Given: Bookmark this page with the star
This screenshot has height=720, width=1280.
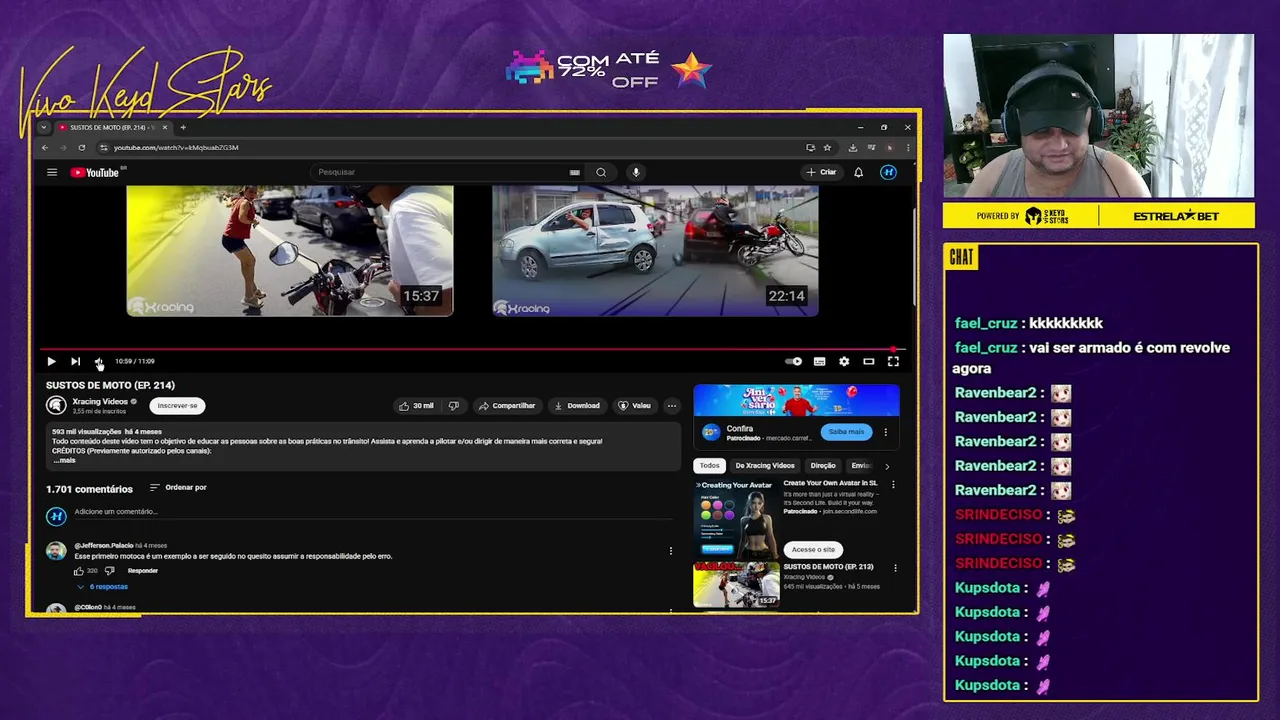Looking at the screenshot, I should click(x=827, y=147).
